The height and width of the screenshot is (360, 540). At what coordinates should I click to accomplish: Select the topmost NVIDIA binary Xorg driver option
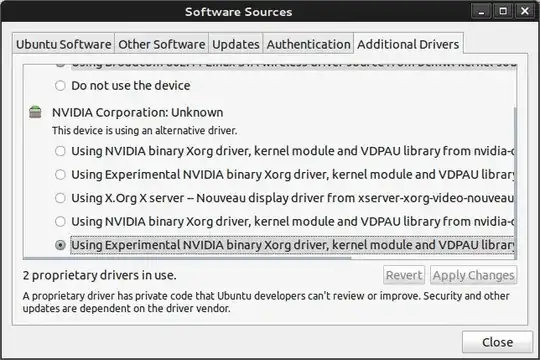click(60, 151)
